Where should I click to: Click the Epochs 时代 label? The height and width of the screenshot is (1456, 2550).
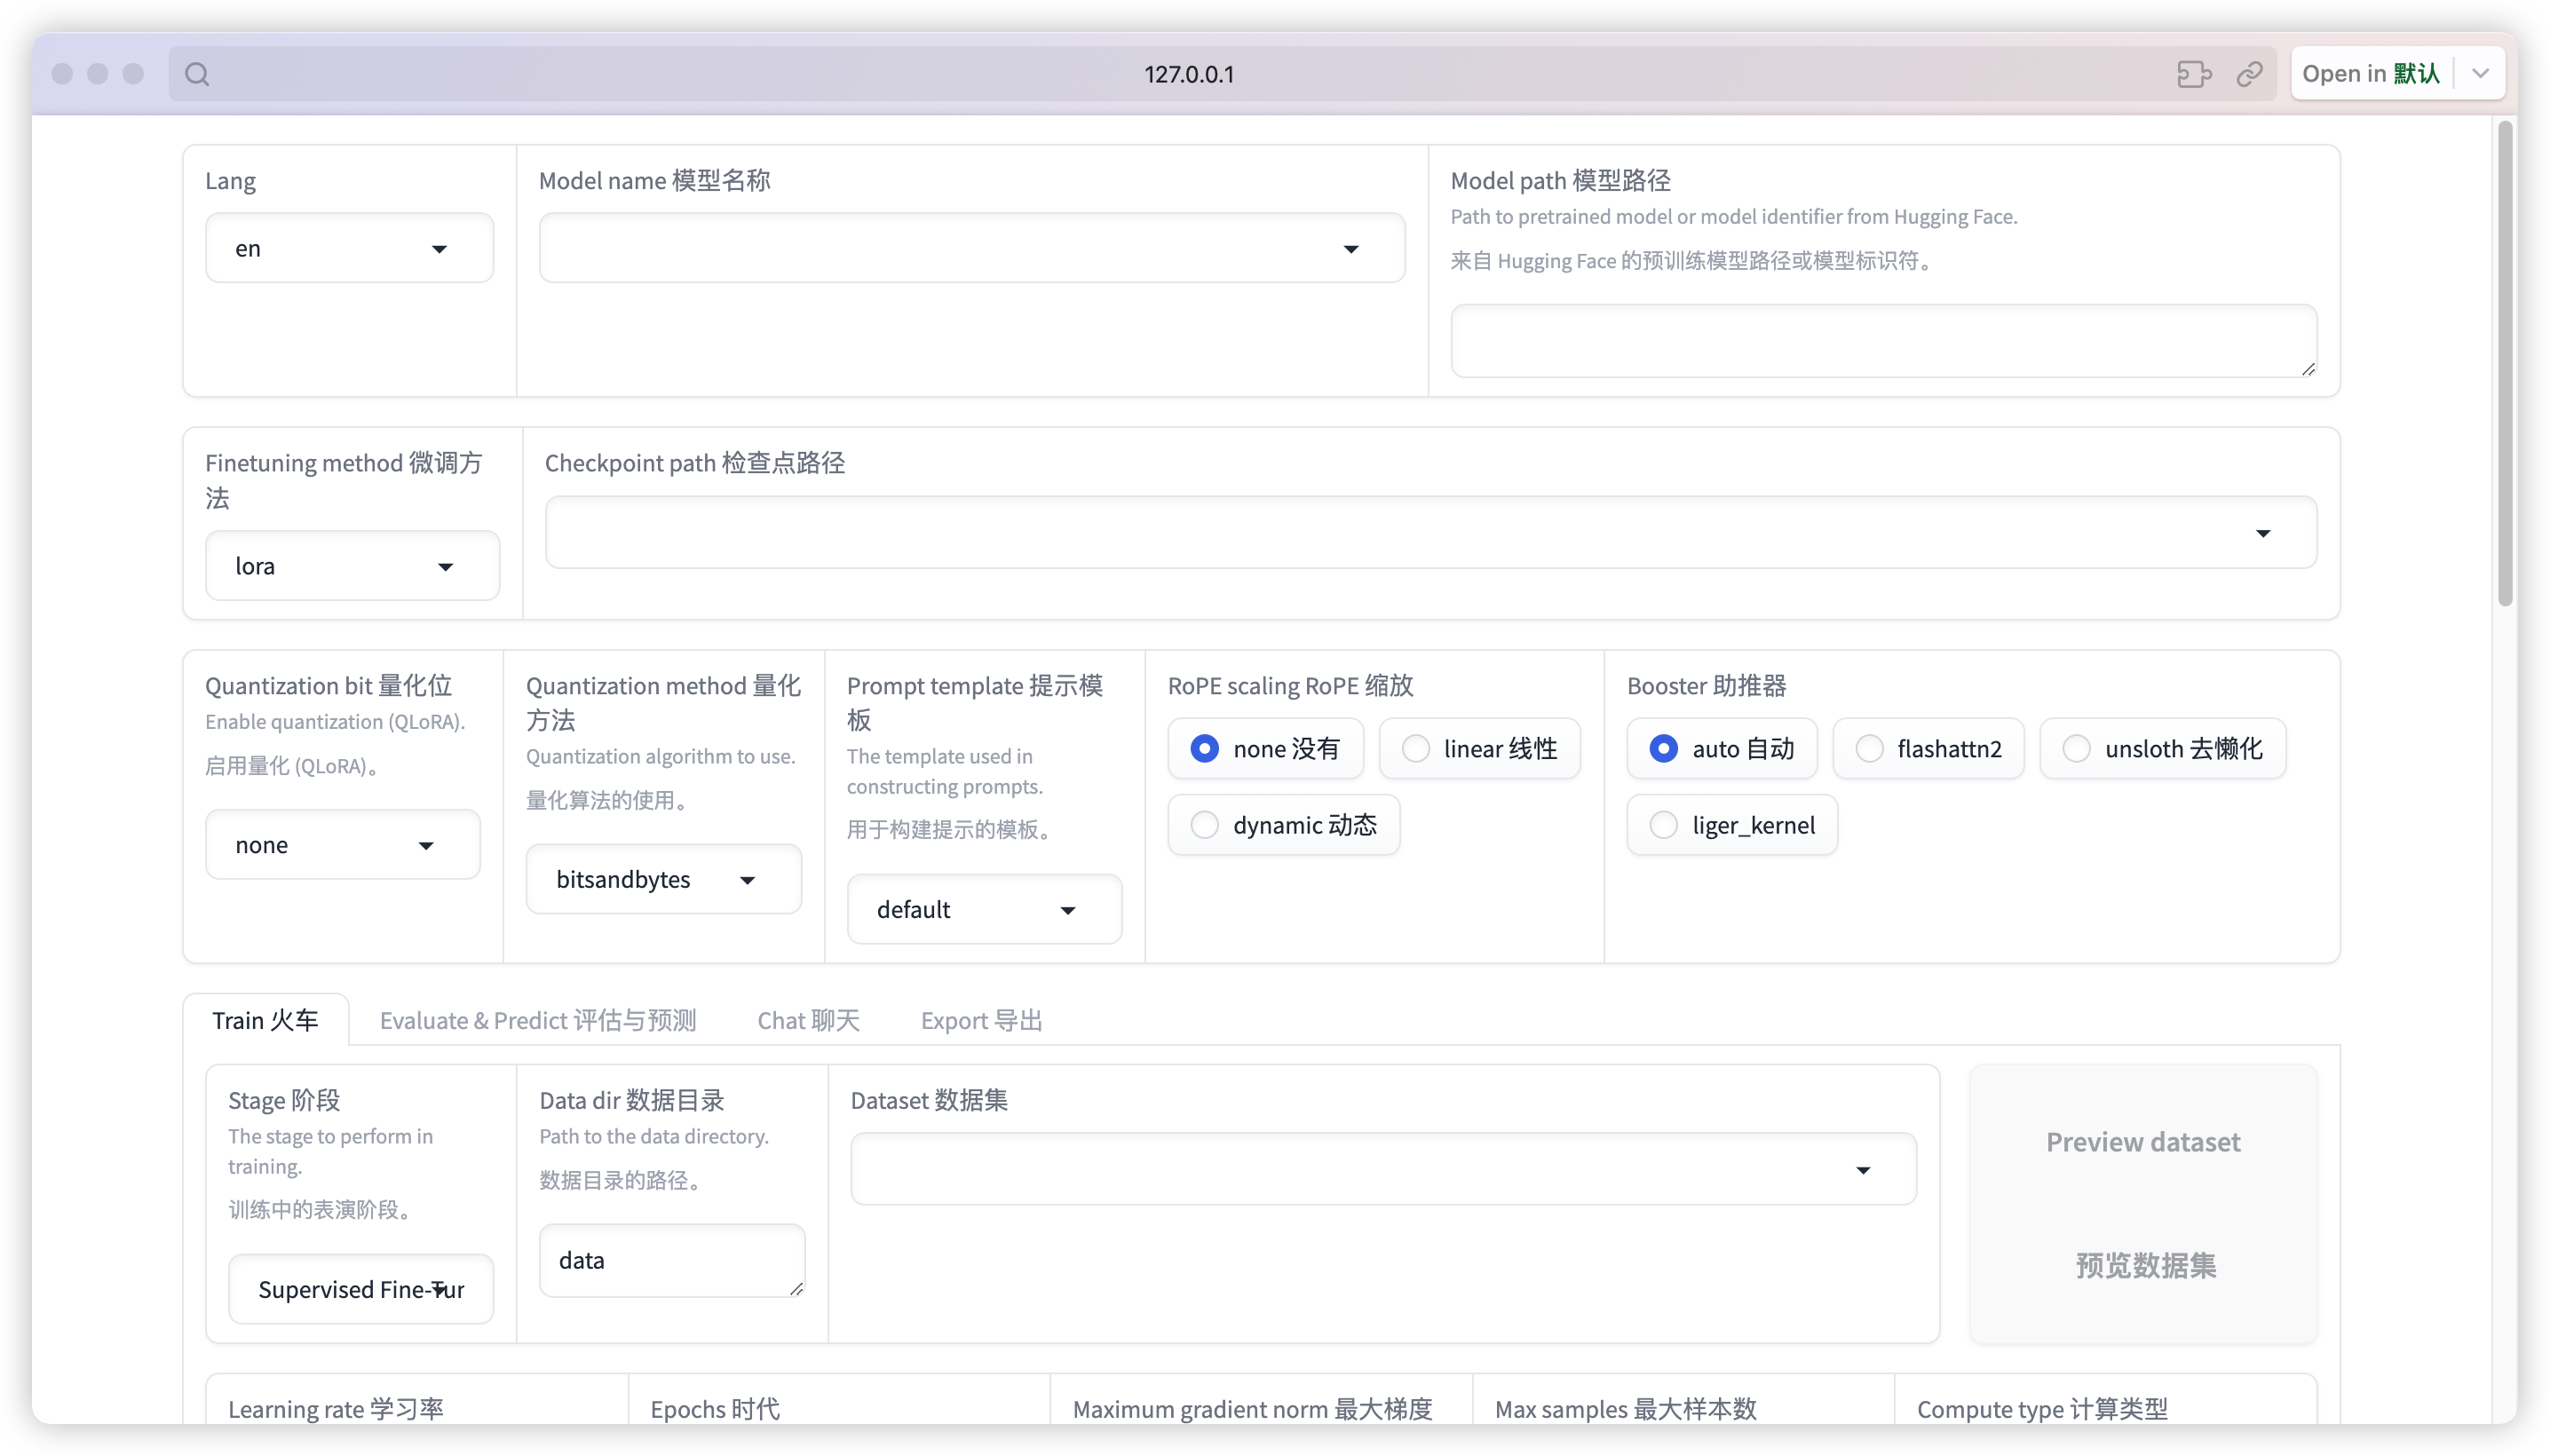[714, 1409]
